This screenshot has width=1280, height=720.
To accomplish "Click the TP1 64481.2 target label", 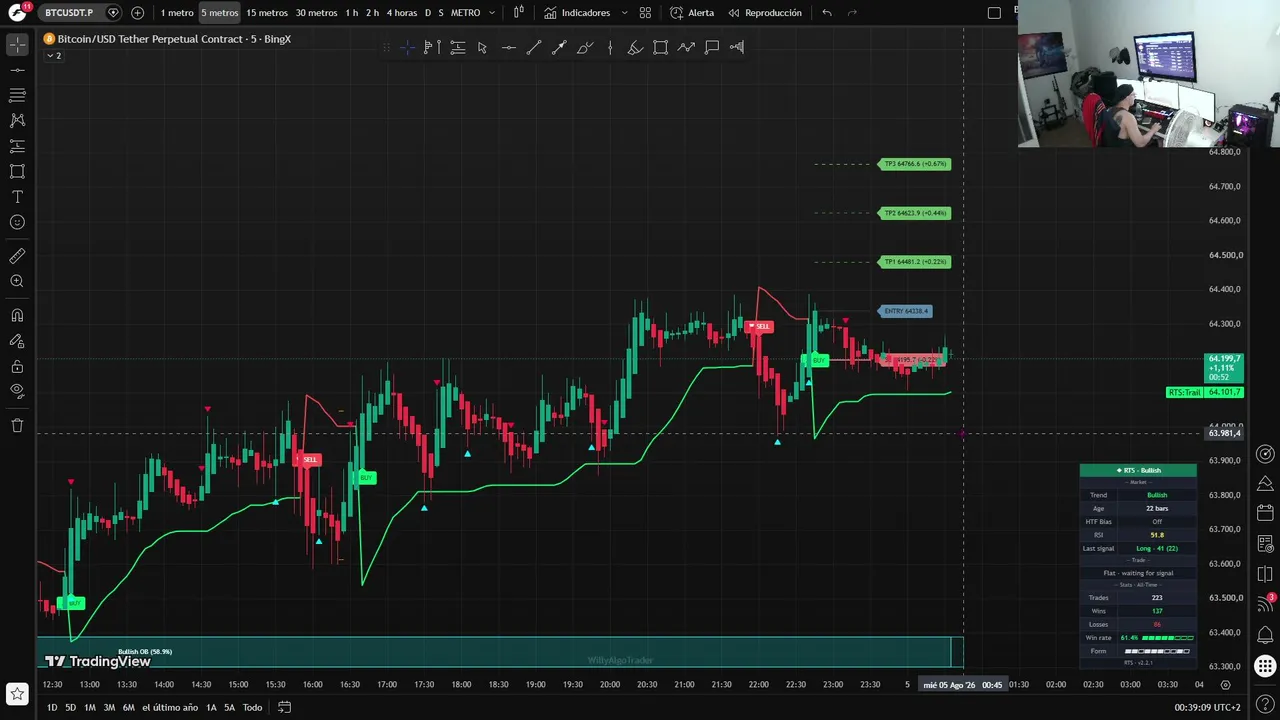I will [x=914, y=262].
